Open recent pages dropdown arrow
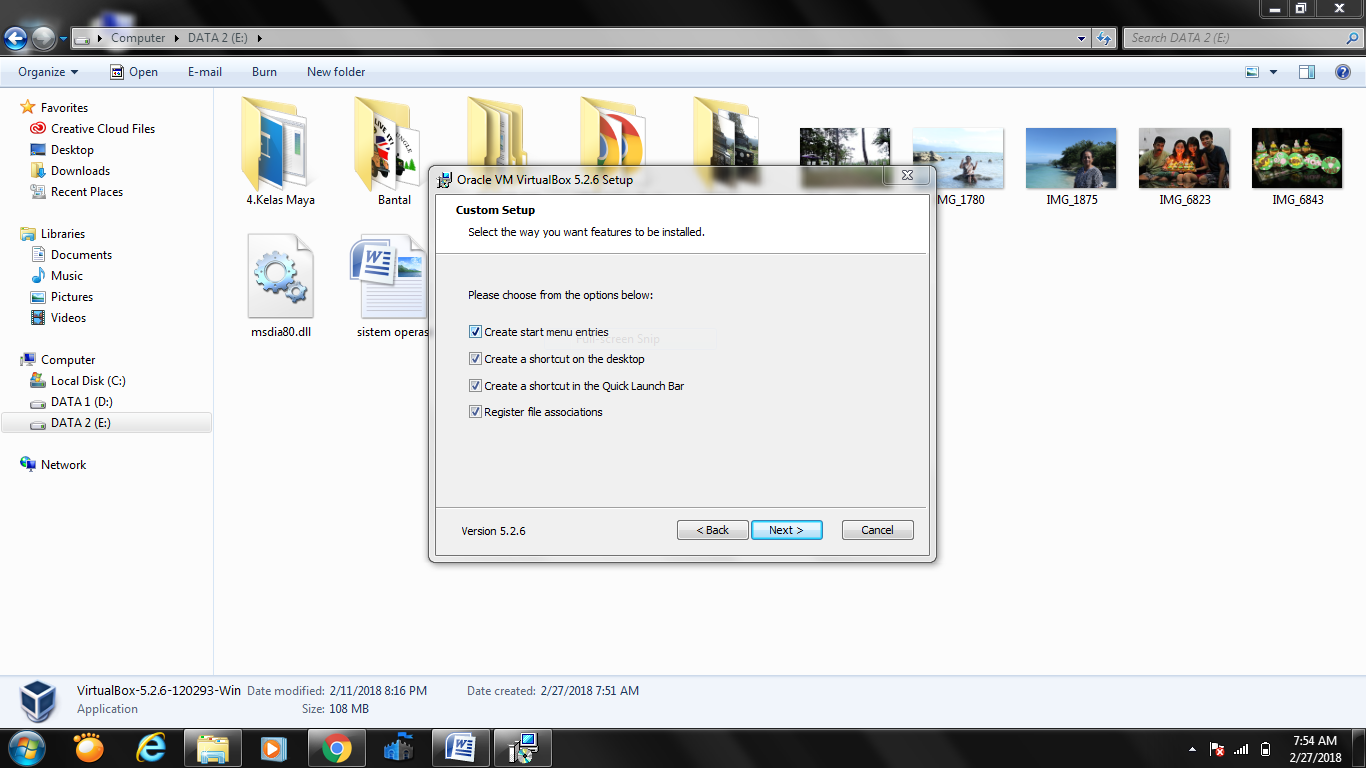Image resolution: width=1366 pixels, height=768 pixels. tap(64, 39)
